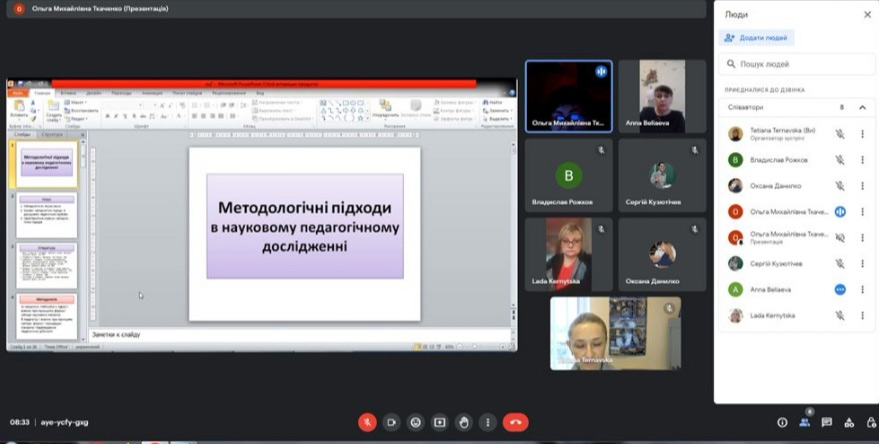Viewport: 879px width, 444px height.
Task: Raise hand in the meeting
Action: pyautogui.click(x=463, y=422)
